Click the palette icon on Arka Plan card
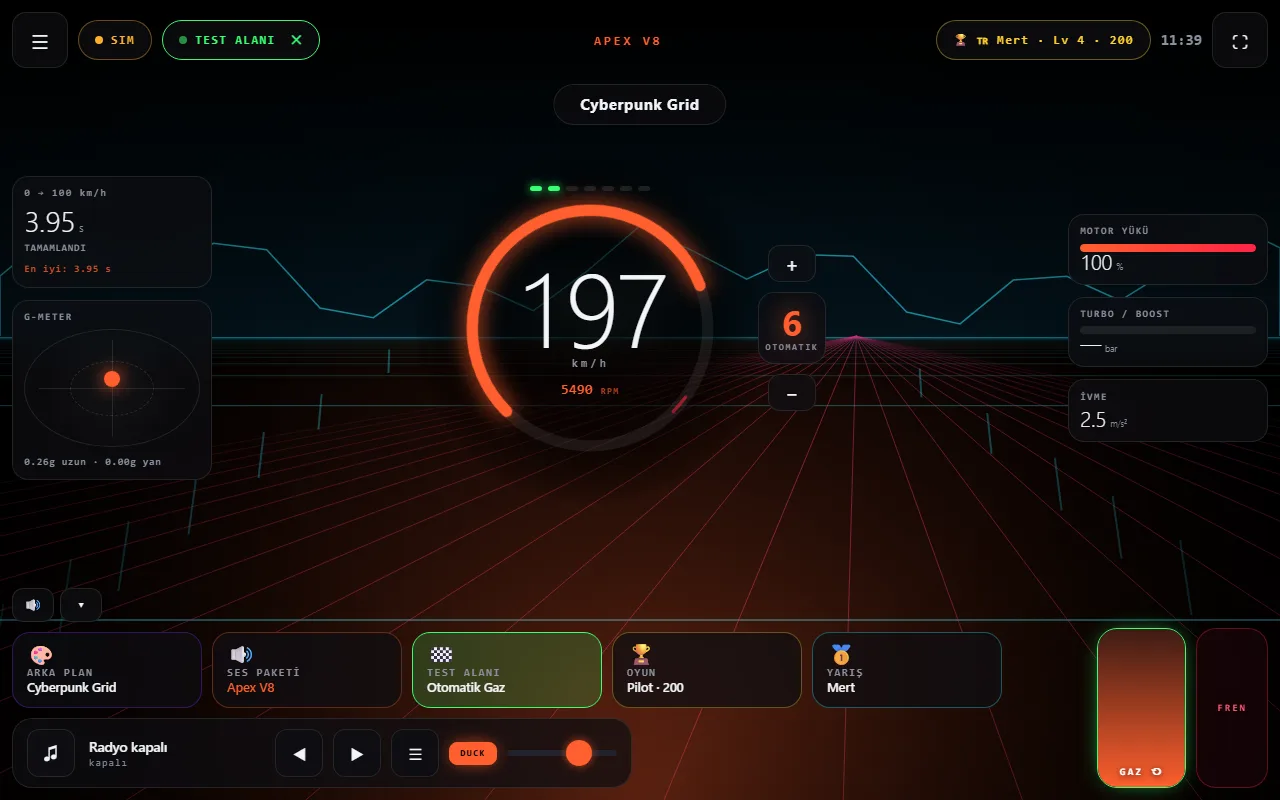Viewport: 1280px width, 800px height. point(41,655)
